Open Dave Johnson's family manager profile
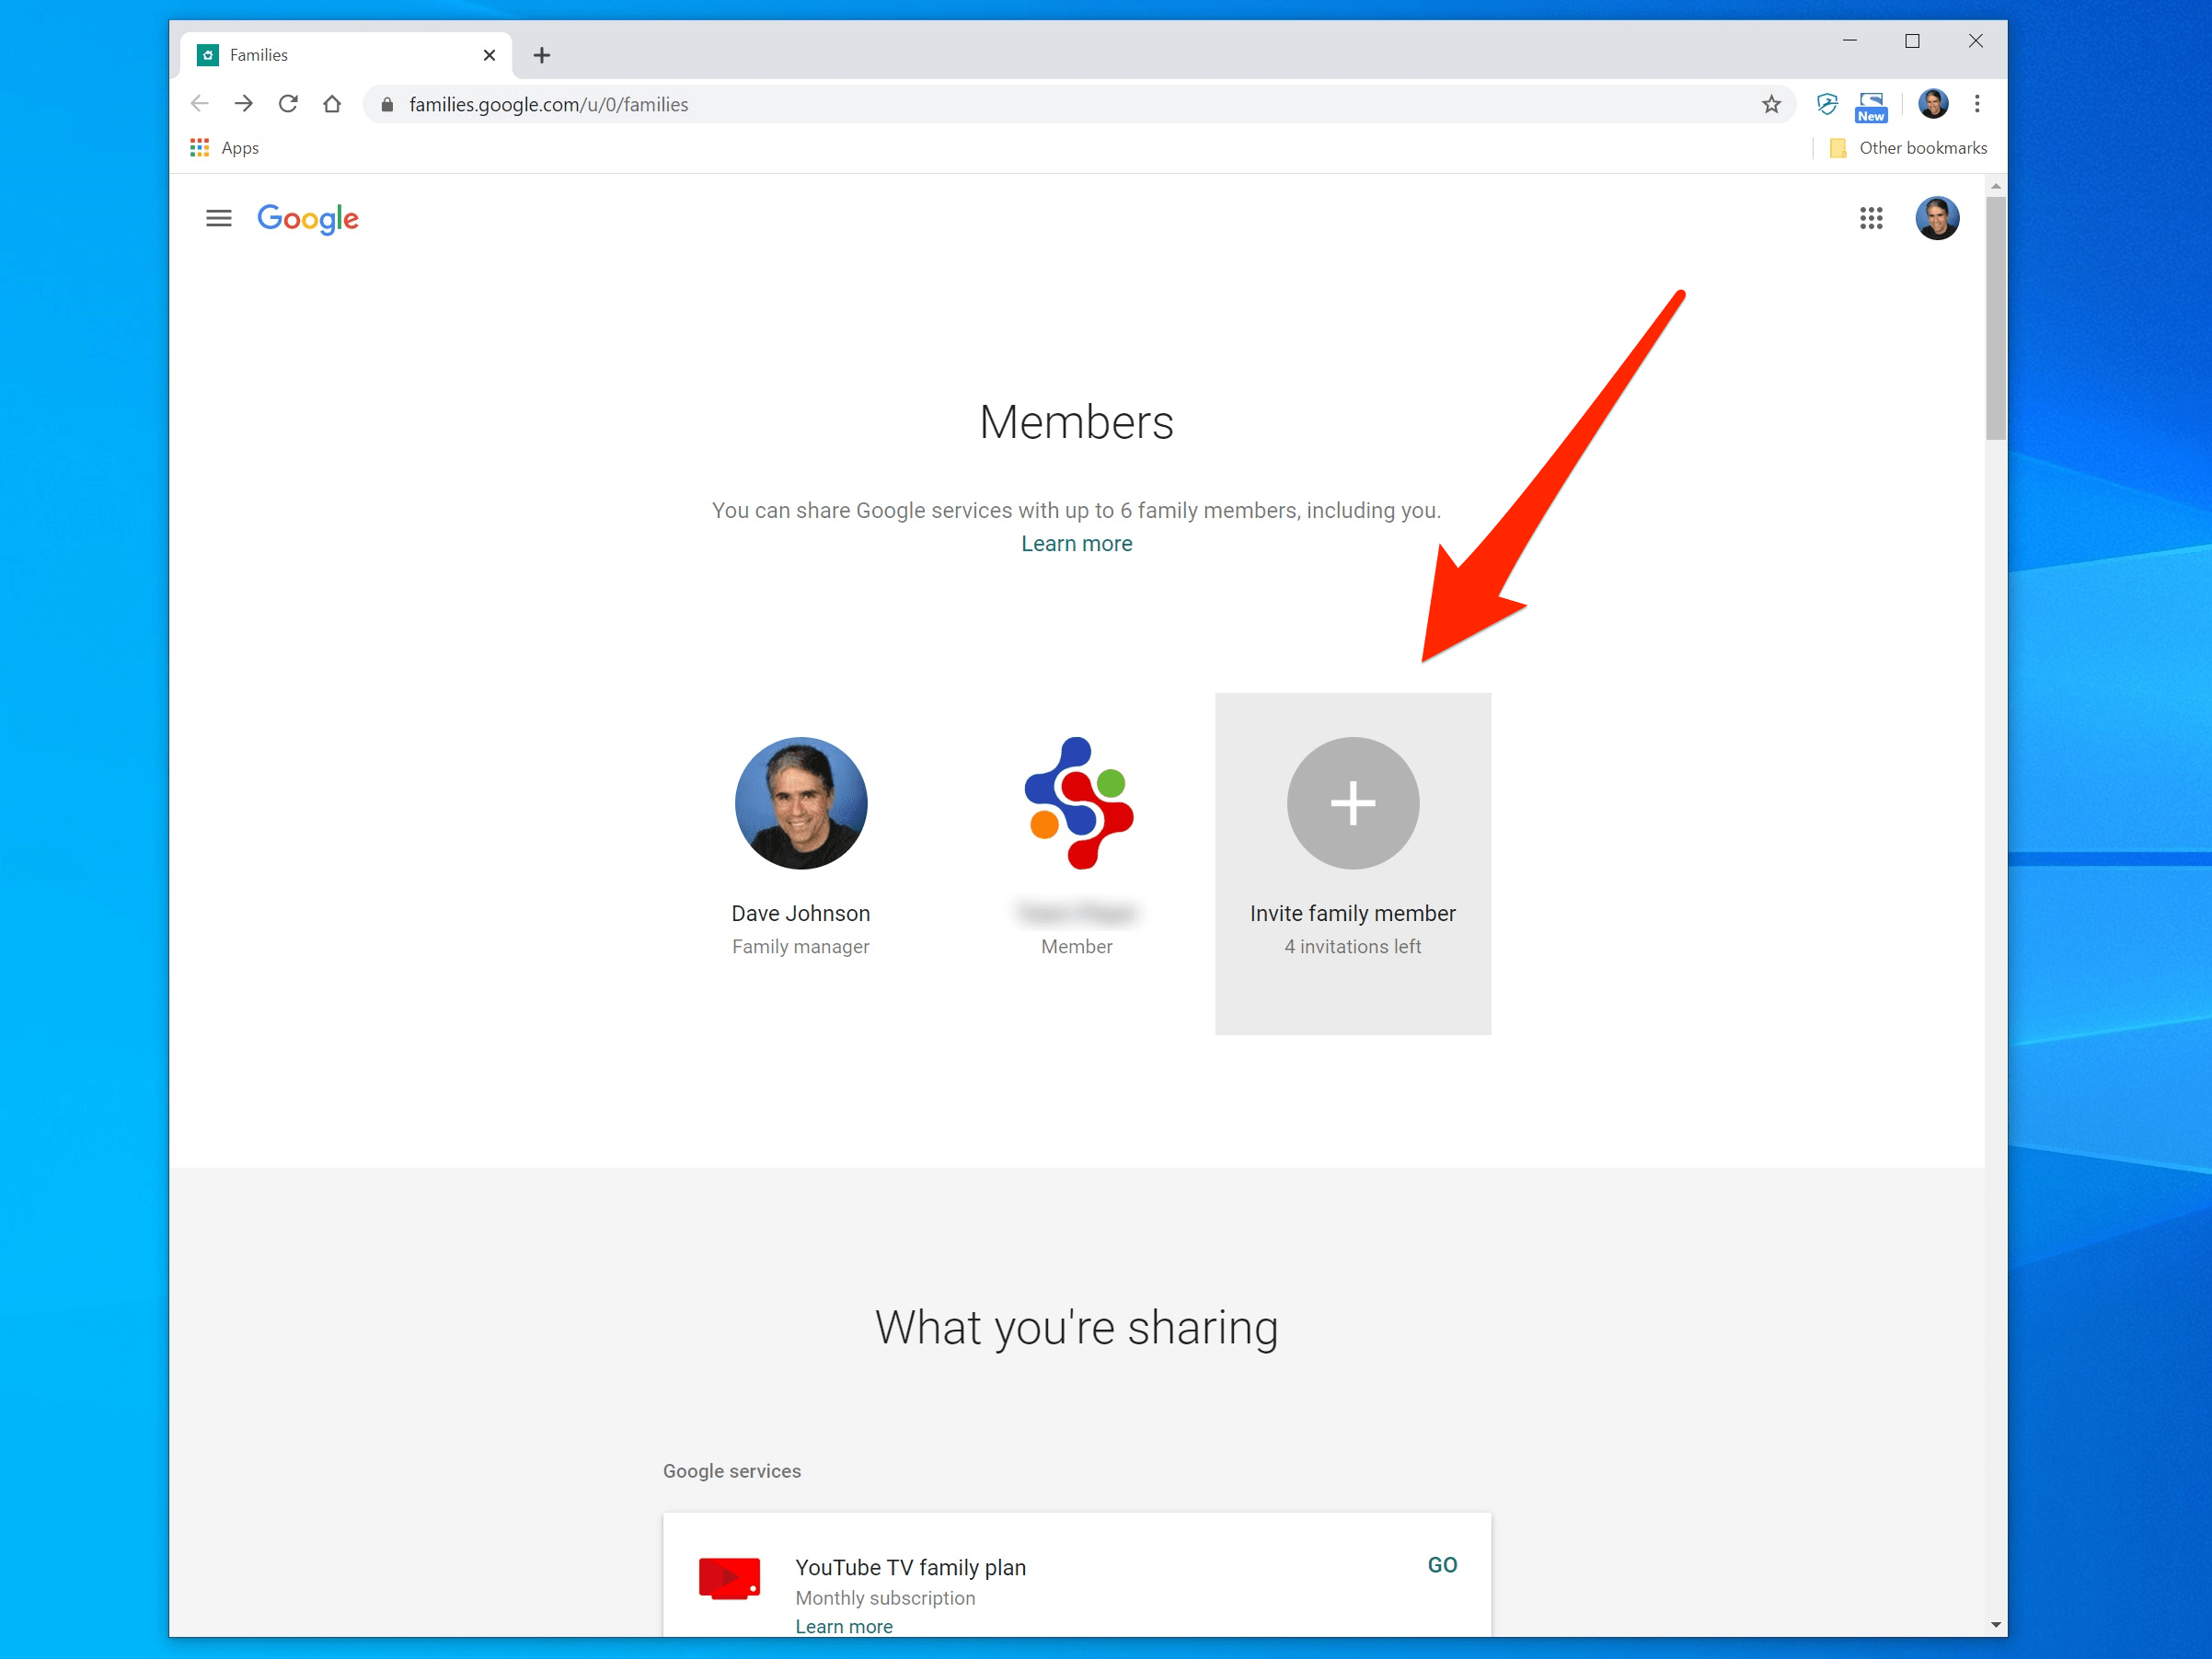2212x1659 pixels. (x=800, y=803)
